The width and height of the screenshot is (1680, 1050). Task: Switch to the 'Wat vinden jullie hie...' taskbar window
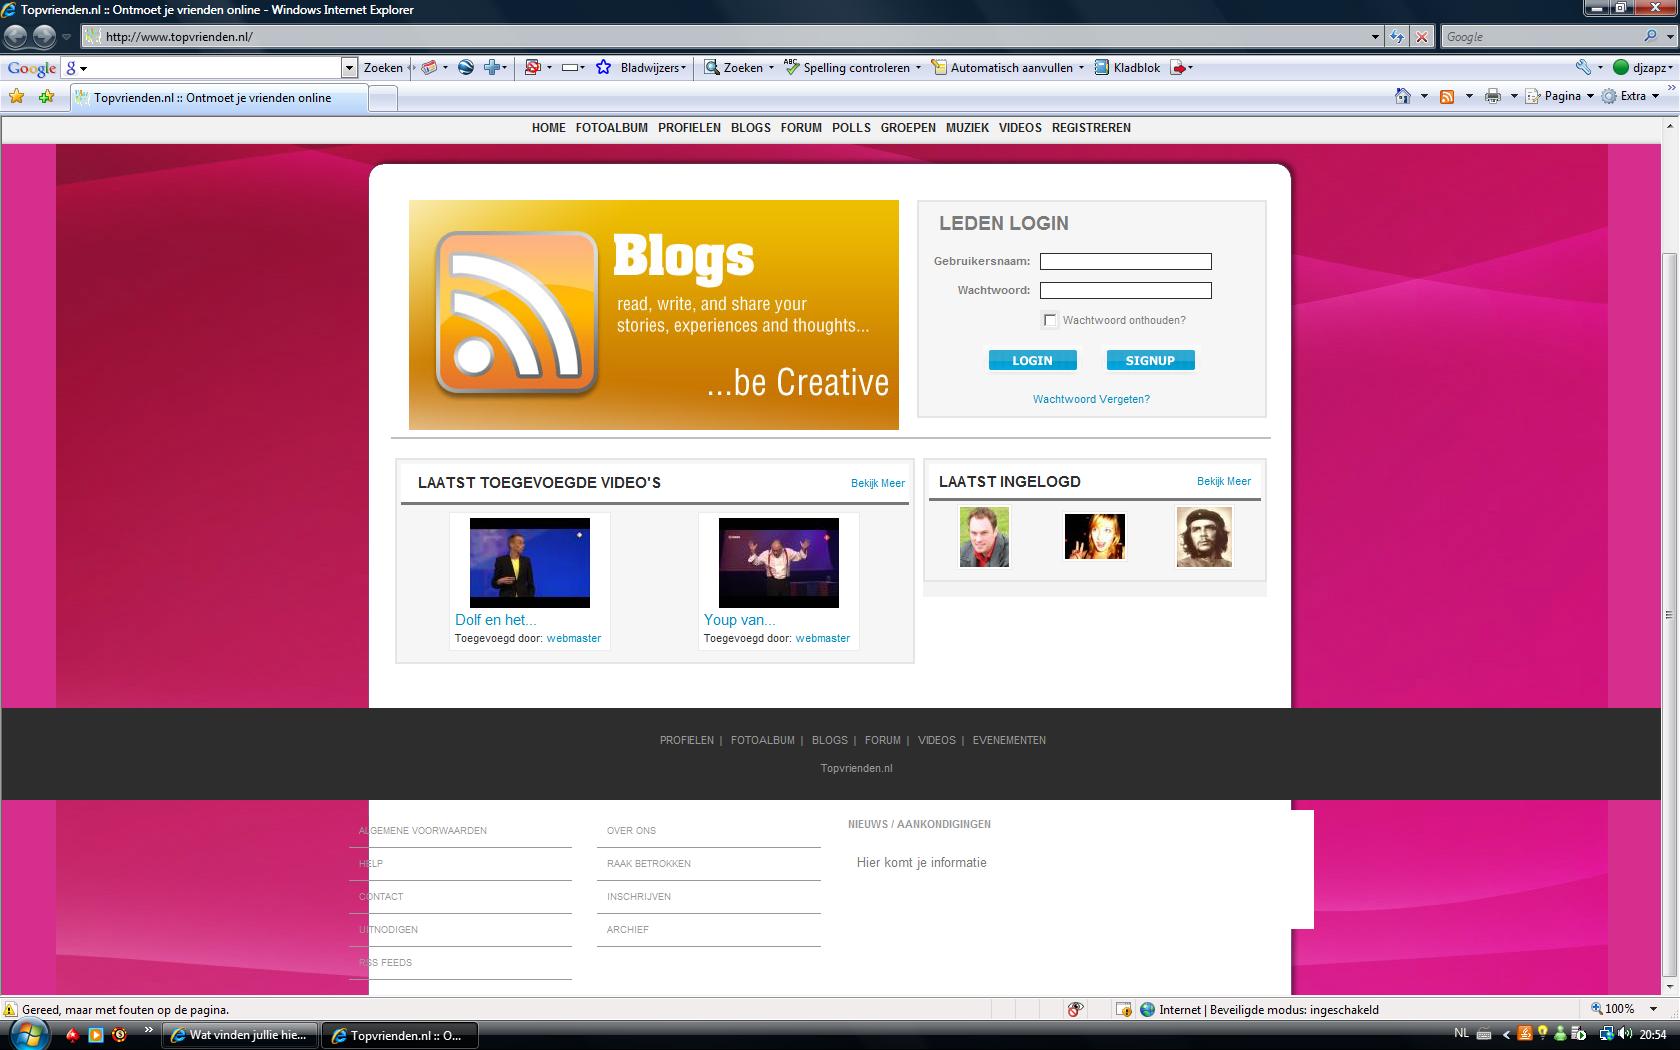[x=240, y=1035]
